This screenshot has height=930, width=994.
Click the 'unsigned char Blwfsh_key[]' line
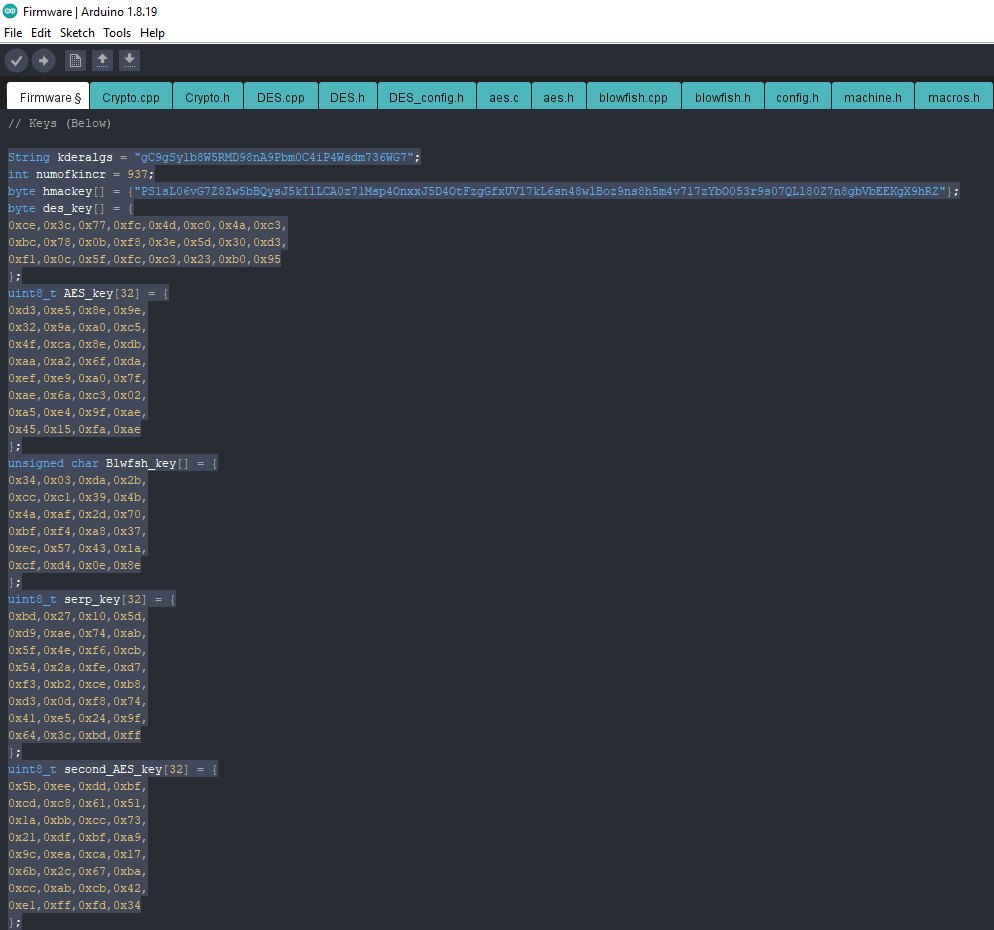pos(113,463)
